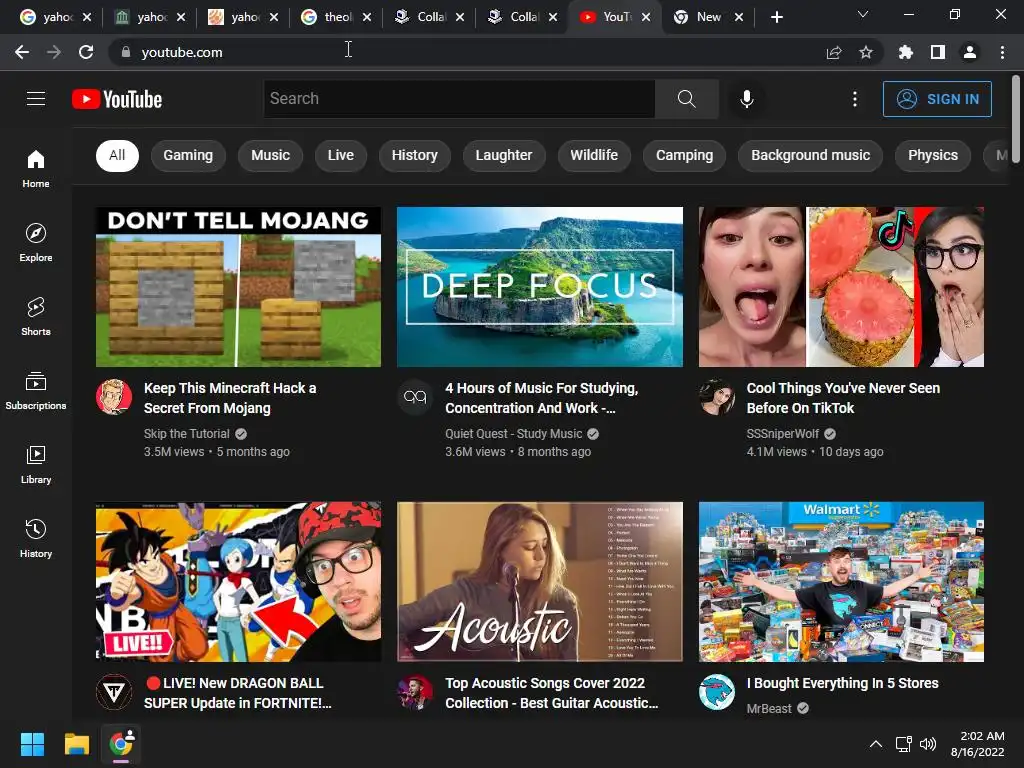The height and width of the screenshot is (768, 1024).
Task: Click SSSniperWolf channel avatar
Action: coord(716,396)
